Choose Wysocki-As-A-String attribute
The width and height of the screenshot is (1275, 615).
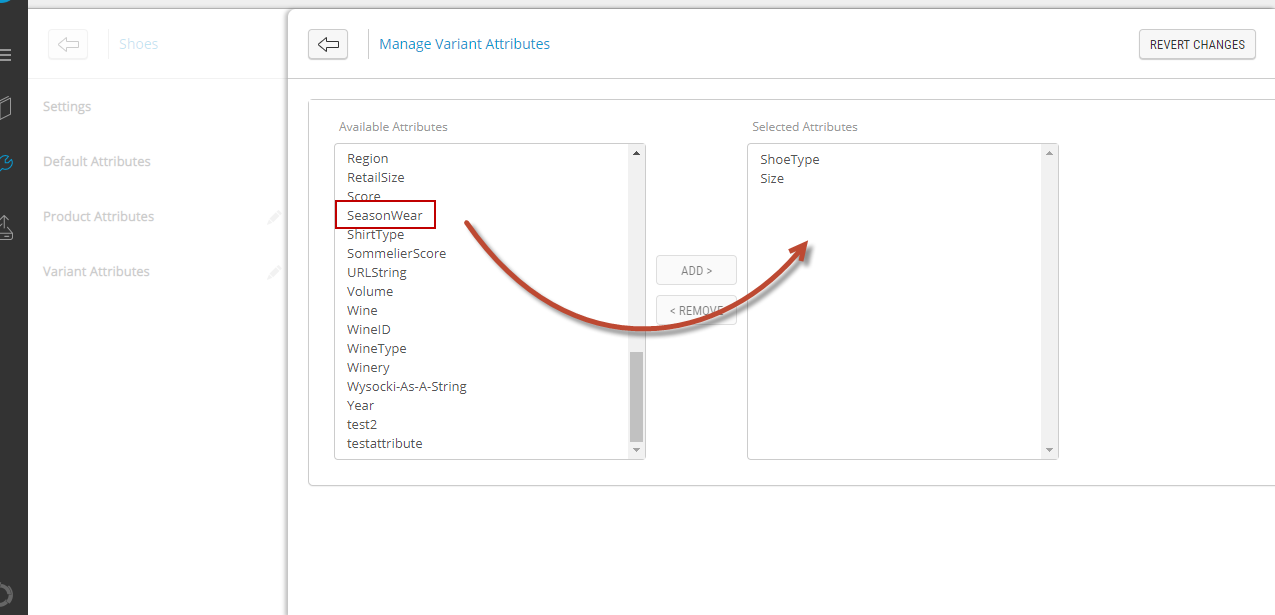click(406, 387)
